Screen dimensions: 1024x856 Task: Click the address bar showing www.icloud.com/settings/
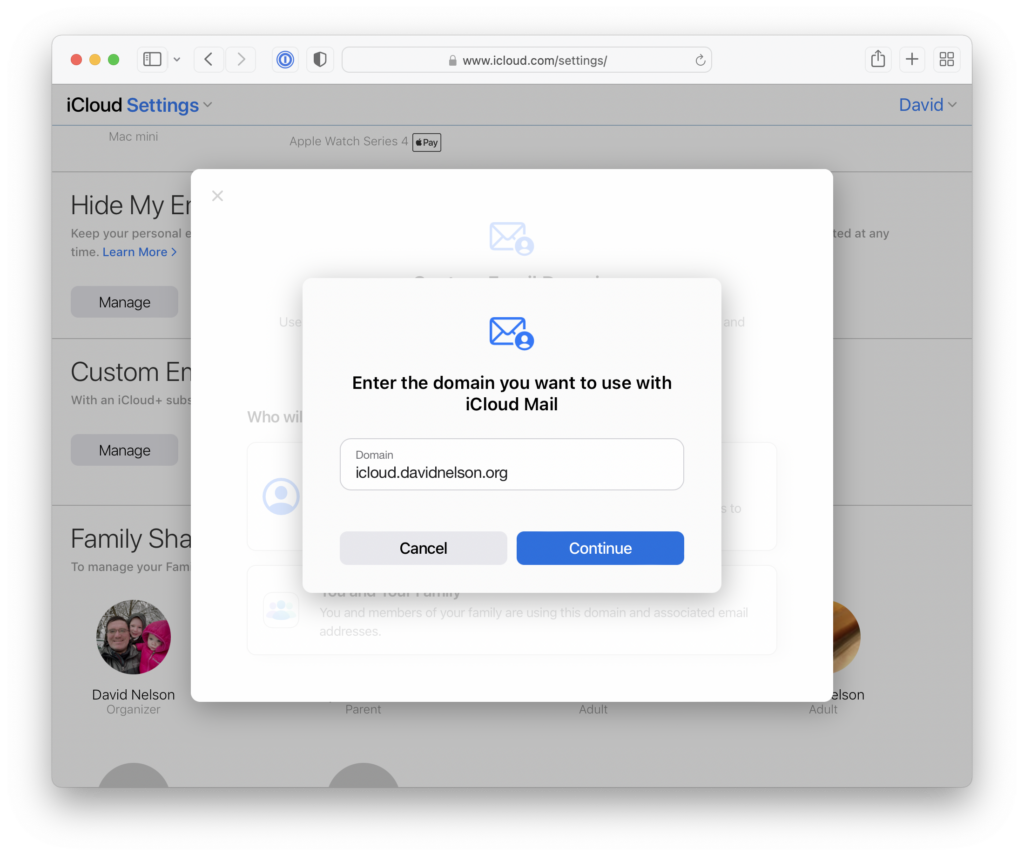click(x=526, y=60)
